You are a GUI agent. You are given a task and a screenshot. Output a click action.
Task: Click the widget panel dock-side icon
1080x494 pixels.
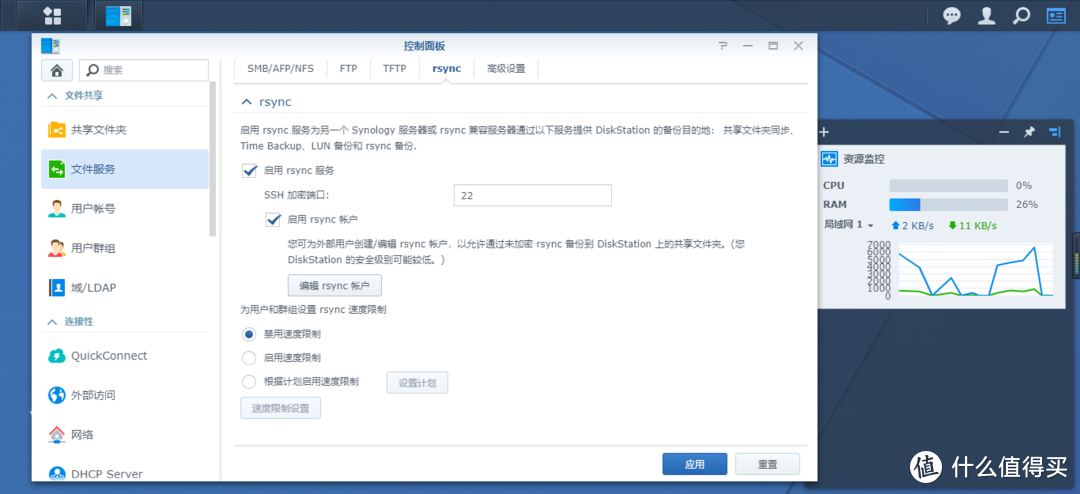tap(1055, 132)
